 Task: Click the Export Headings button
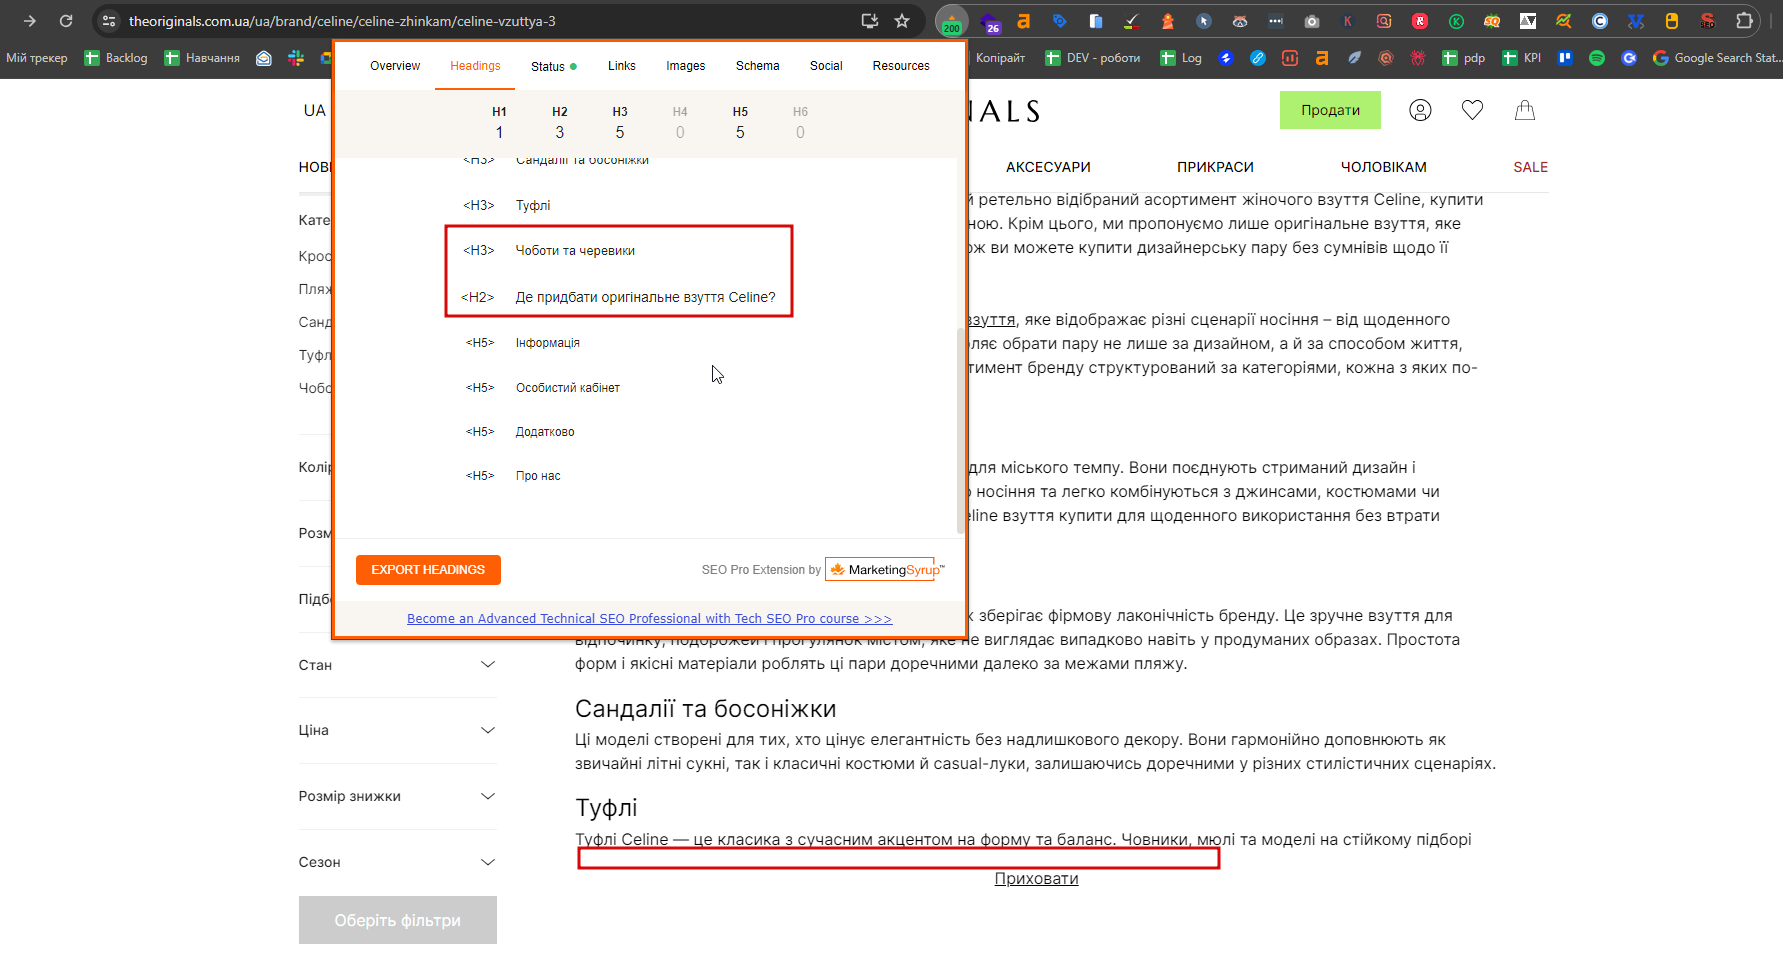[428, 570]
